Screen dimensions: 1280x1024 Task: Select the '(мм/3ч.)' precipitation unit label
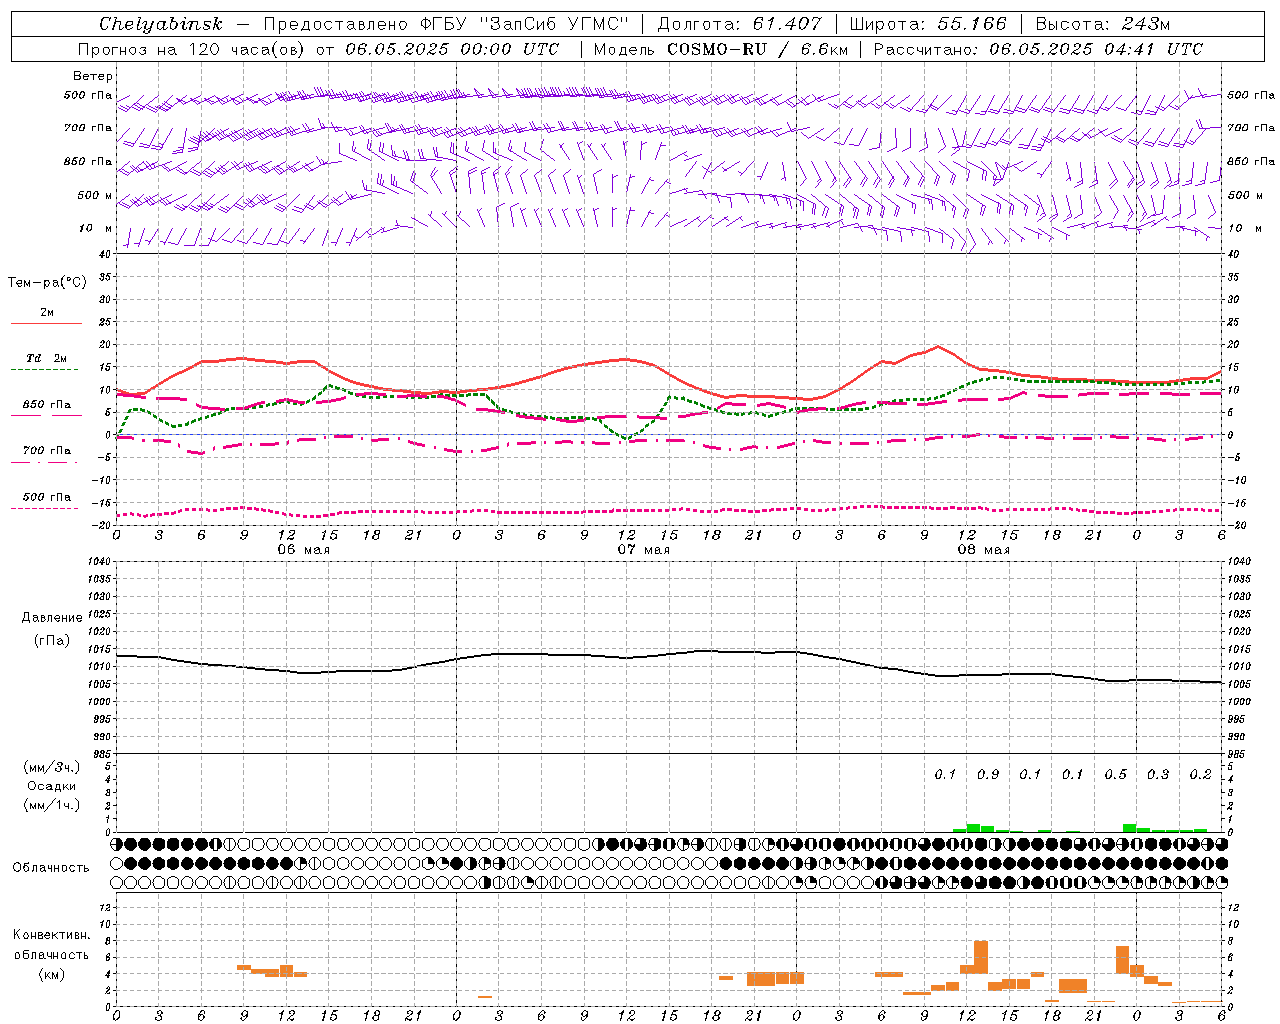coord(52,767)
